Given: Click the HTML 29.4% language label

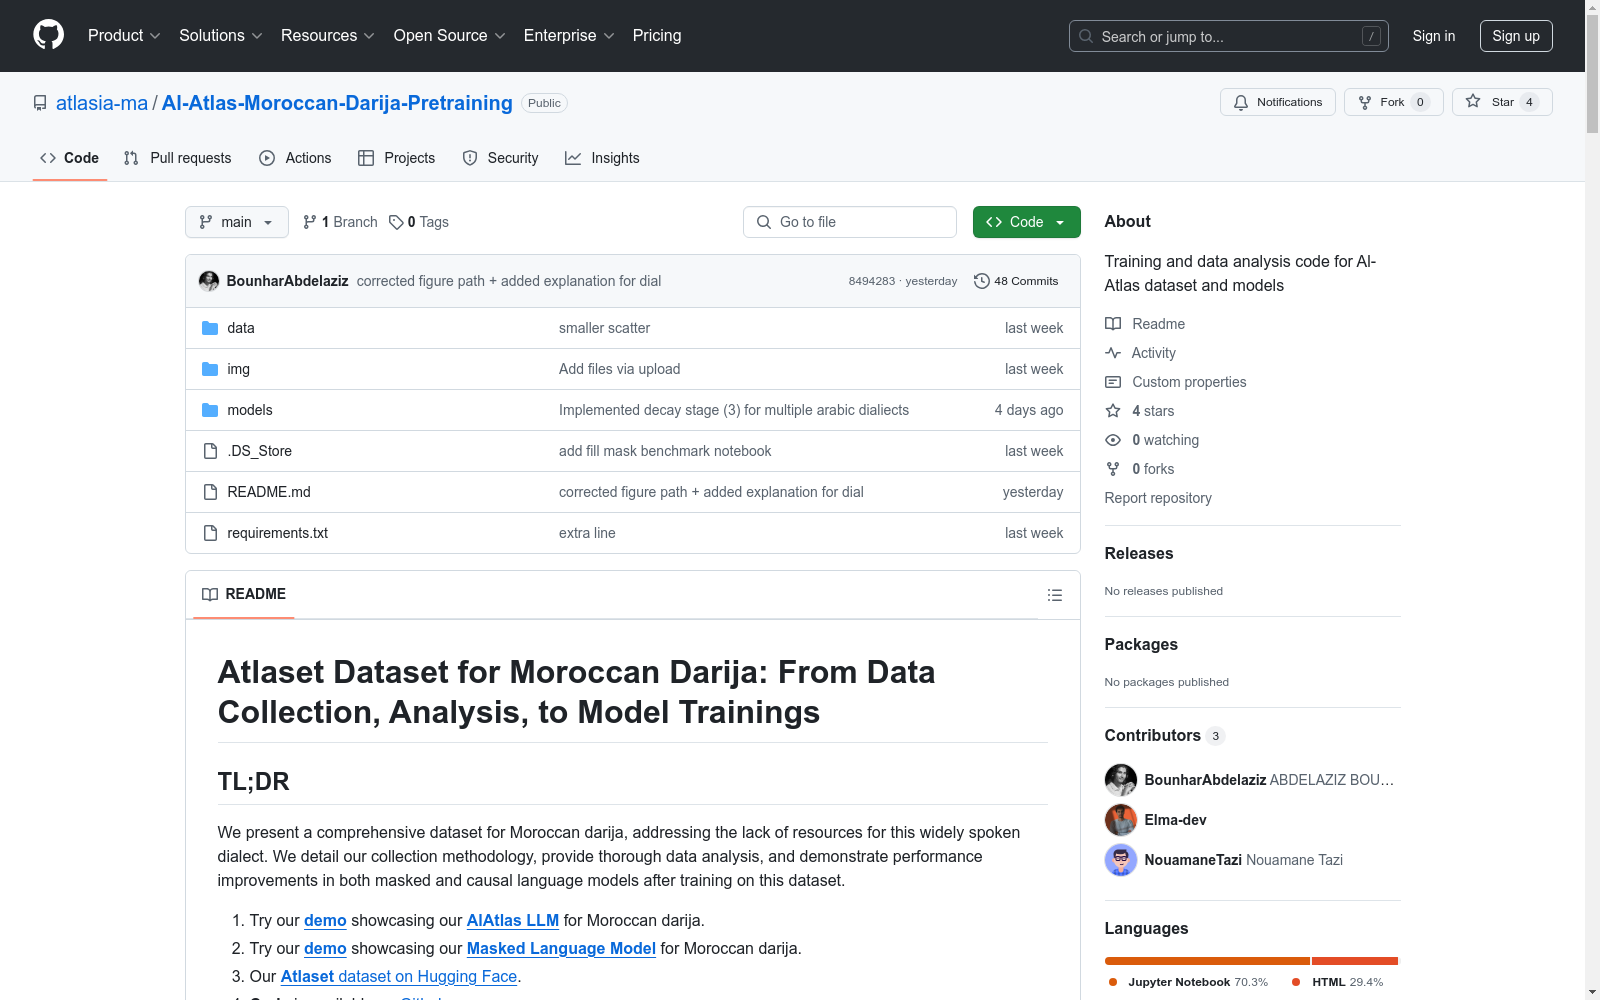Looking at the screenshot, I should (1338, 982).
